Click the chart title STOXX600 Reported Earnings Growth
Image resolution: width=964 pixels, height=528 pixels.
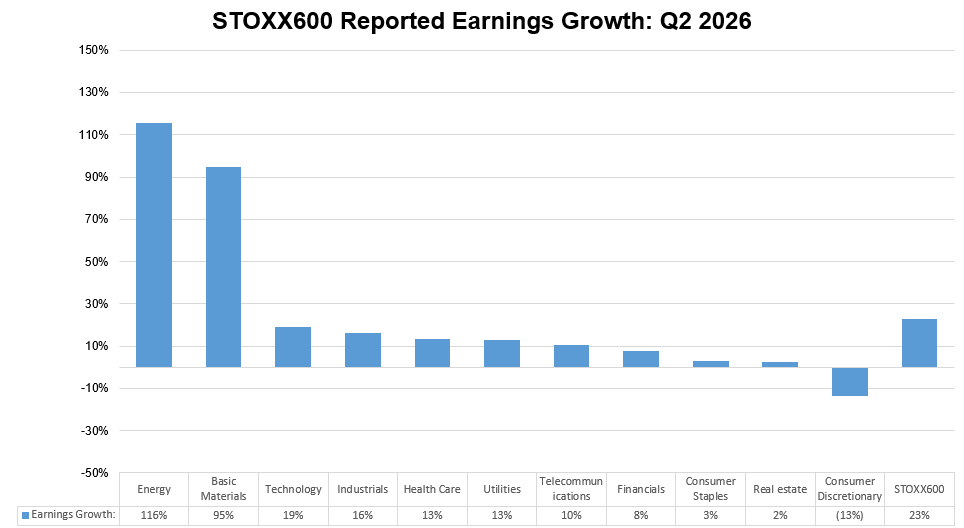(x=481, y=21)
